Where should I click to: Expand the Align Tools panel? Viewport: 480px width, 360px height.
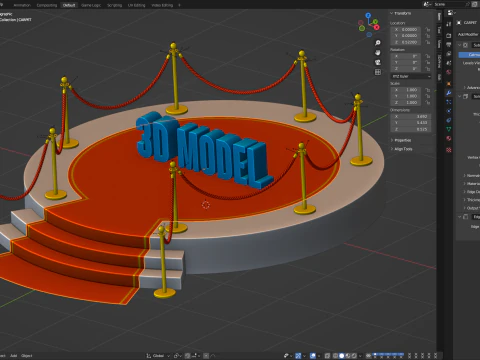[401, 149]
